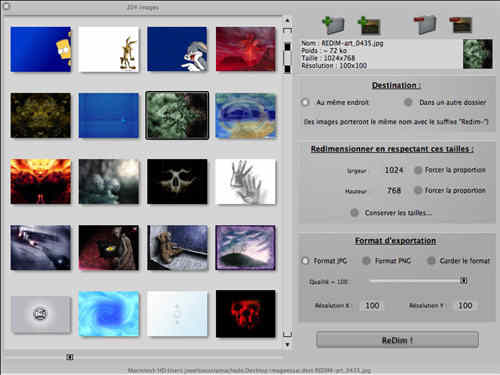Select the 'Au même endroit' radio button
This screenshot has height=375, width=500.
click(305, 102)
